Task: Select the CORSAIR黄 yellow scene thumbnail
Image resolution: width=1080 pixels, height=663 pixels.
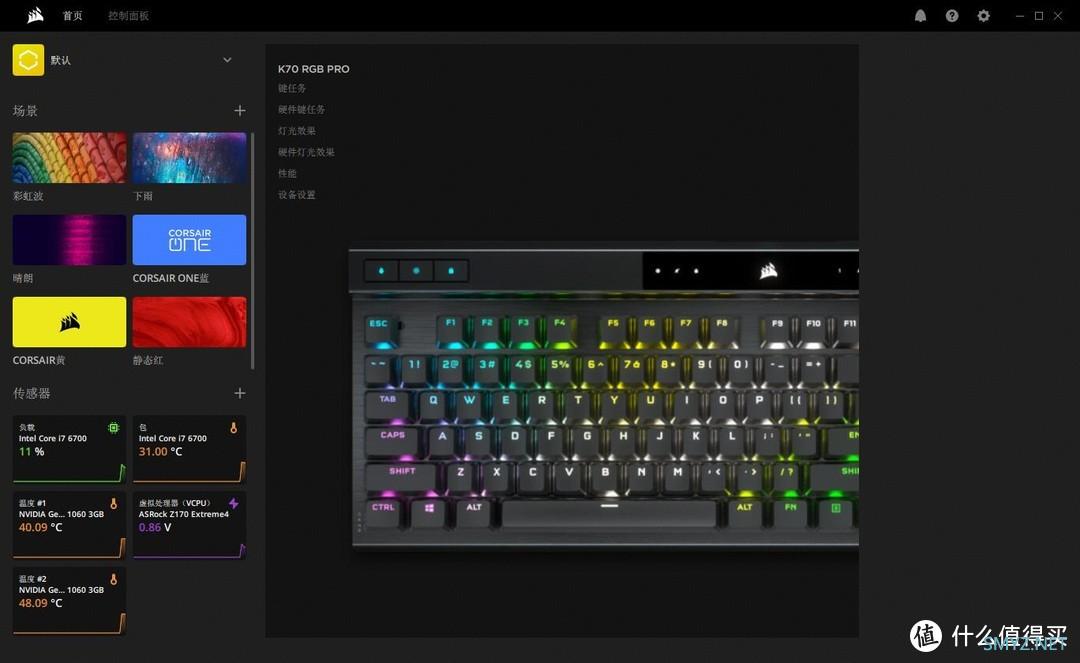Action: pyautogui.click(x=69, y=322)
